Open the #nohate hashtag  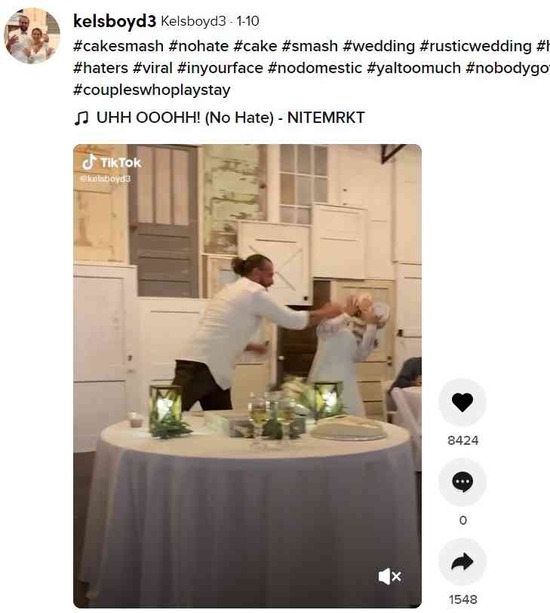[x=199, y=46]
